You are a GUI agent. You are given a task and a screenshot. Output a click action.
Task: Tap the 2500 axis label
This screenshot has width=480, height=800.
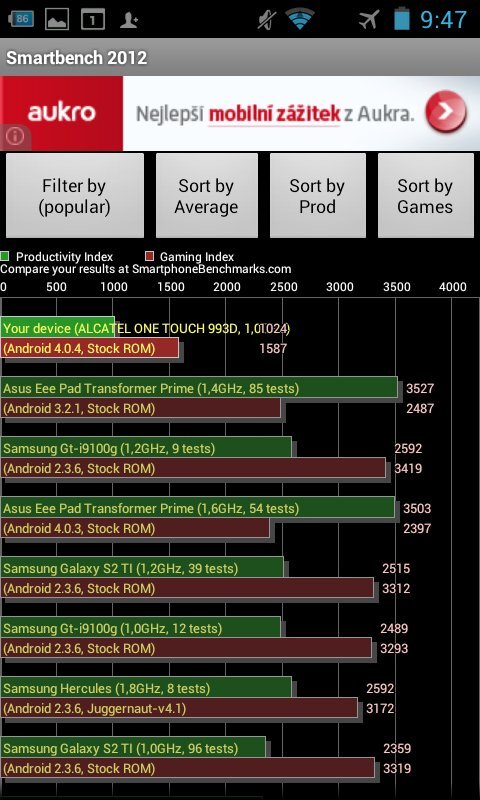(x=284, y=287)
